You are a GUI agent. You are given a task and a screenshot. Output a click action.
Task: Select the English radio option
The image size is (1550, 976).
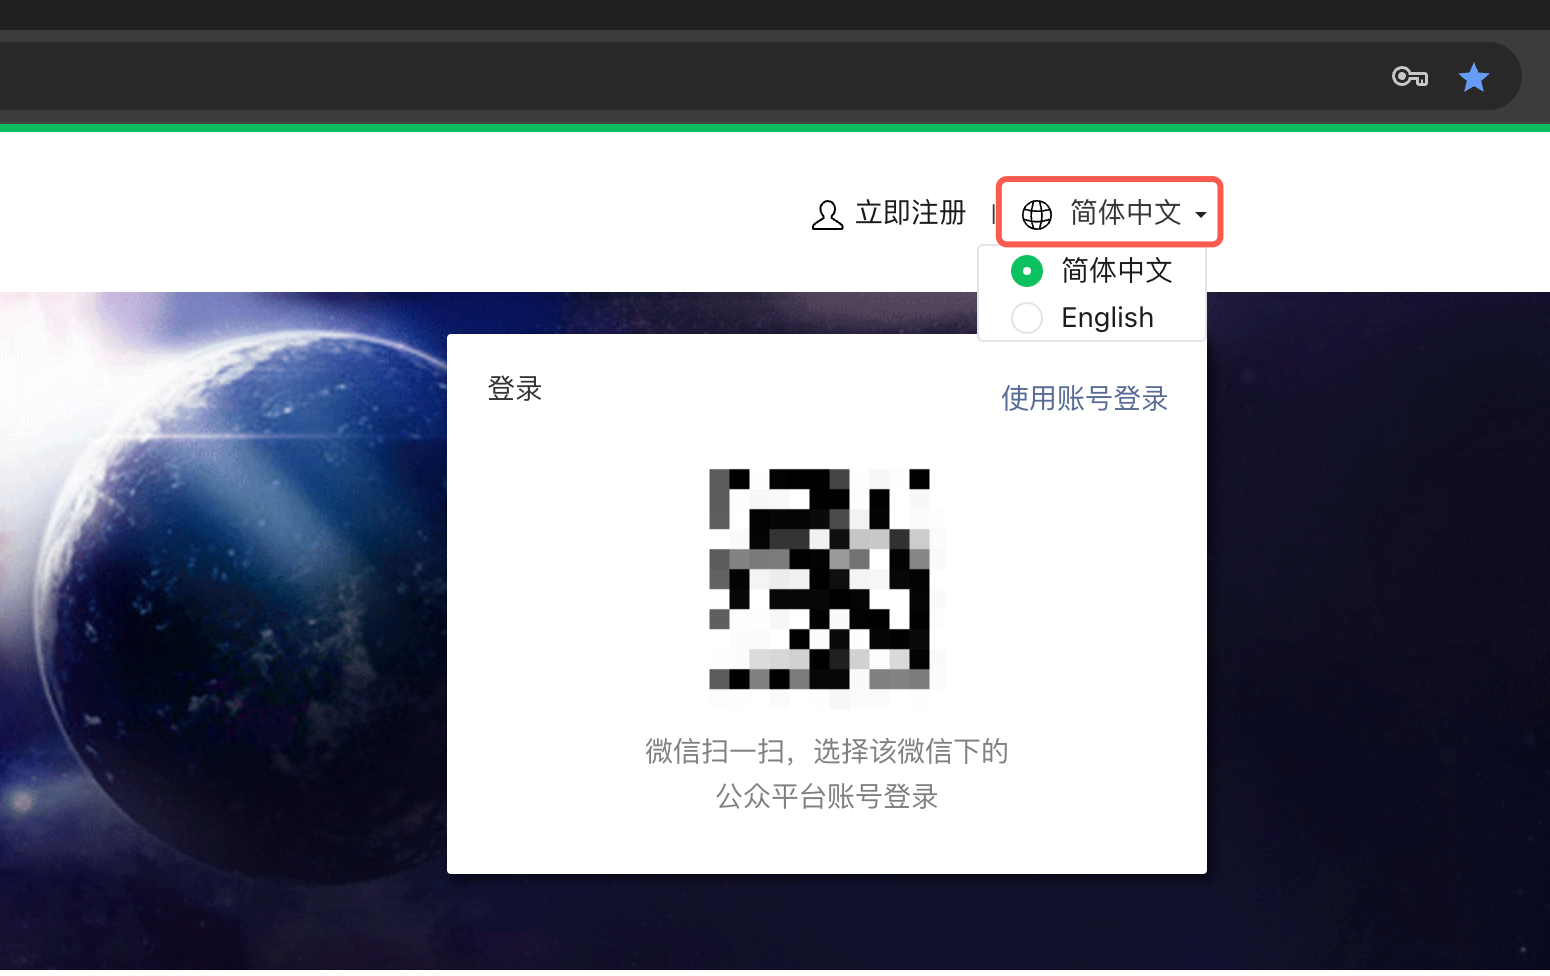point(1027,318)
